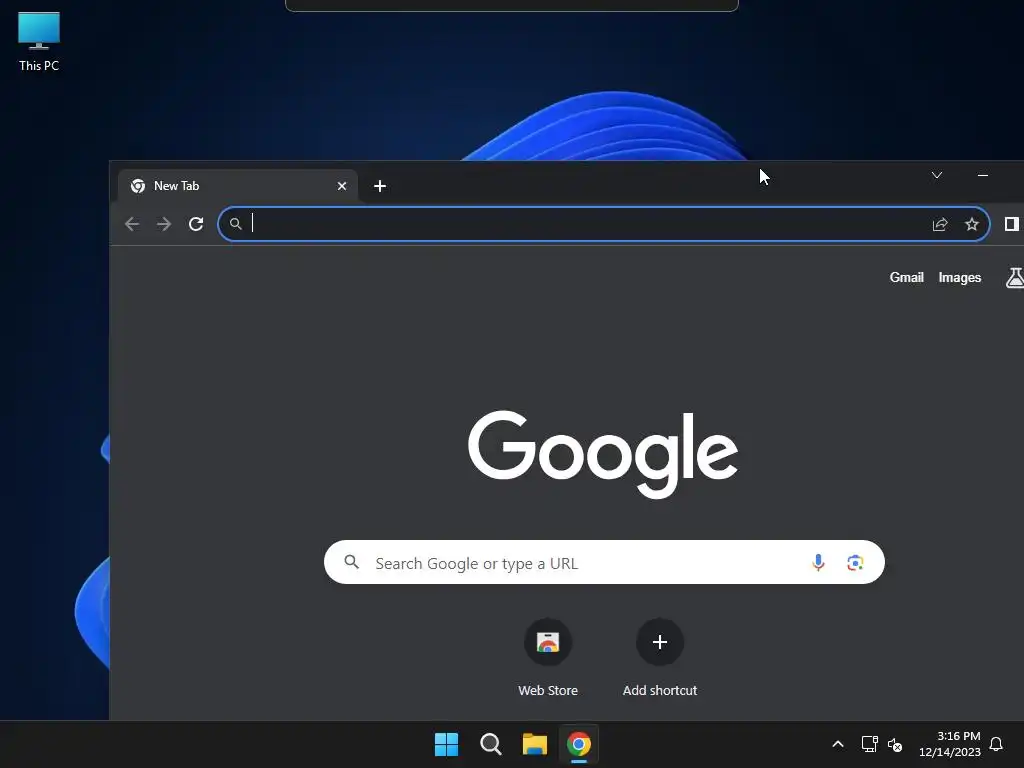Click the Google search box
The width and height of the screenshot is (1024, 768).
click(x=604, y=562)
